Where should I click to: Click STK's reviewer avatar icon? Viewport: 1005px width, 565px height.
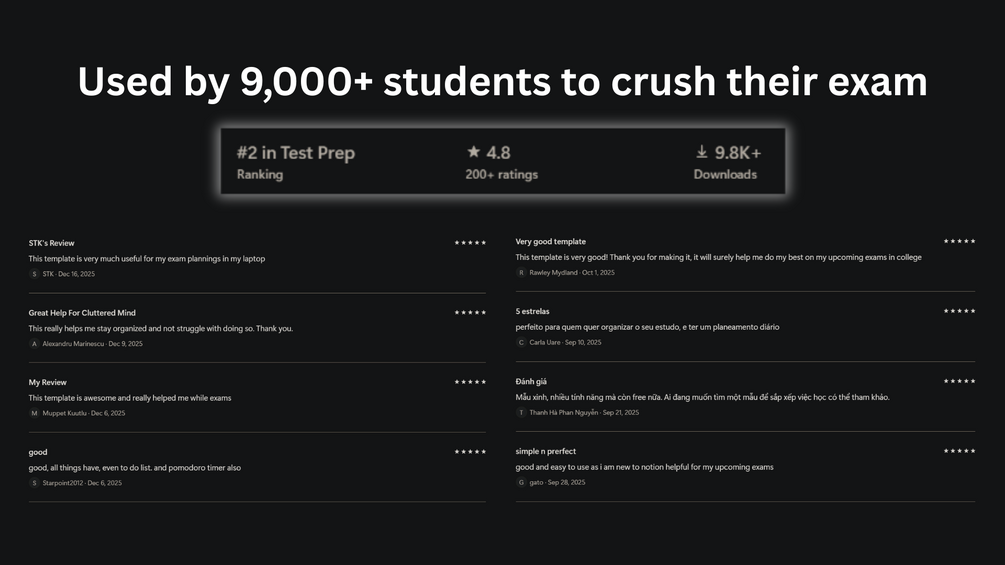[x=34, y=274]
